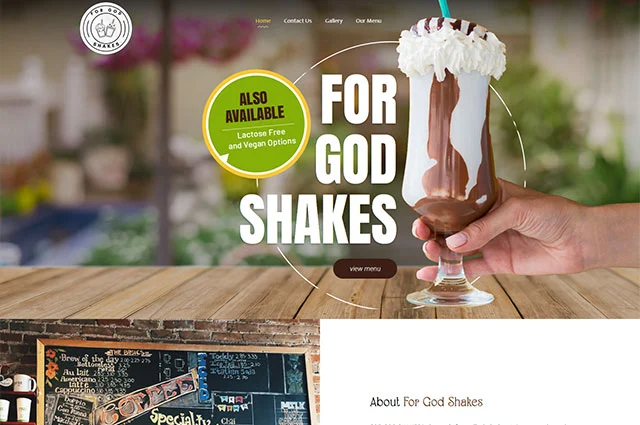This screenshot has height=425, width=640.
Task: Click the pink hanging flowers in background
Action: (176, 43)
